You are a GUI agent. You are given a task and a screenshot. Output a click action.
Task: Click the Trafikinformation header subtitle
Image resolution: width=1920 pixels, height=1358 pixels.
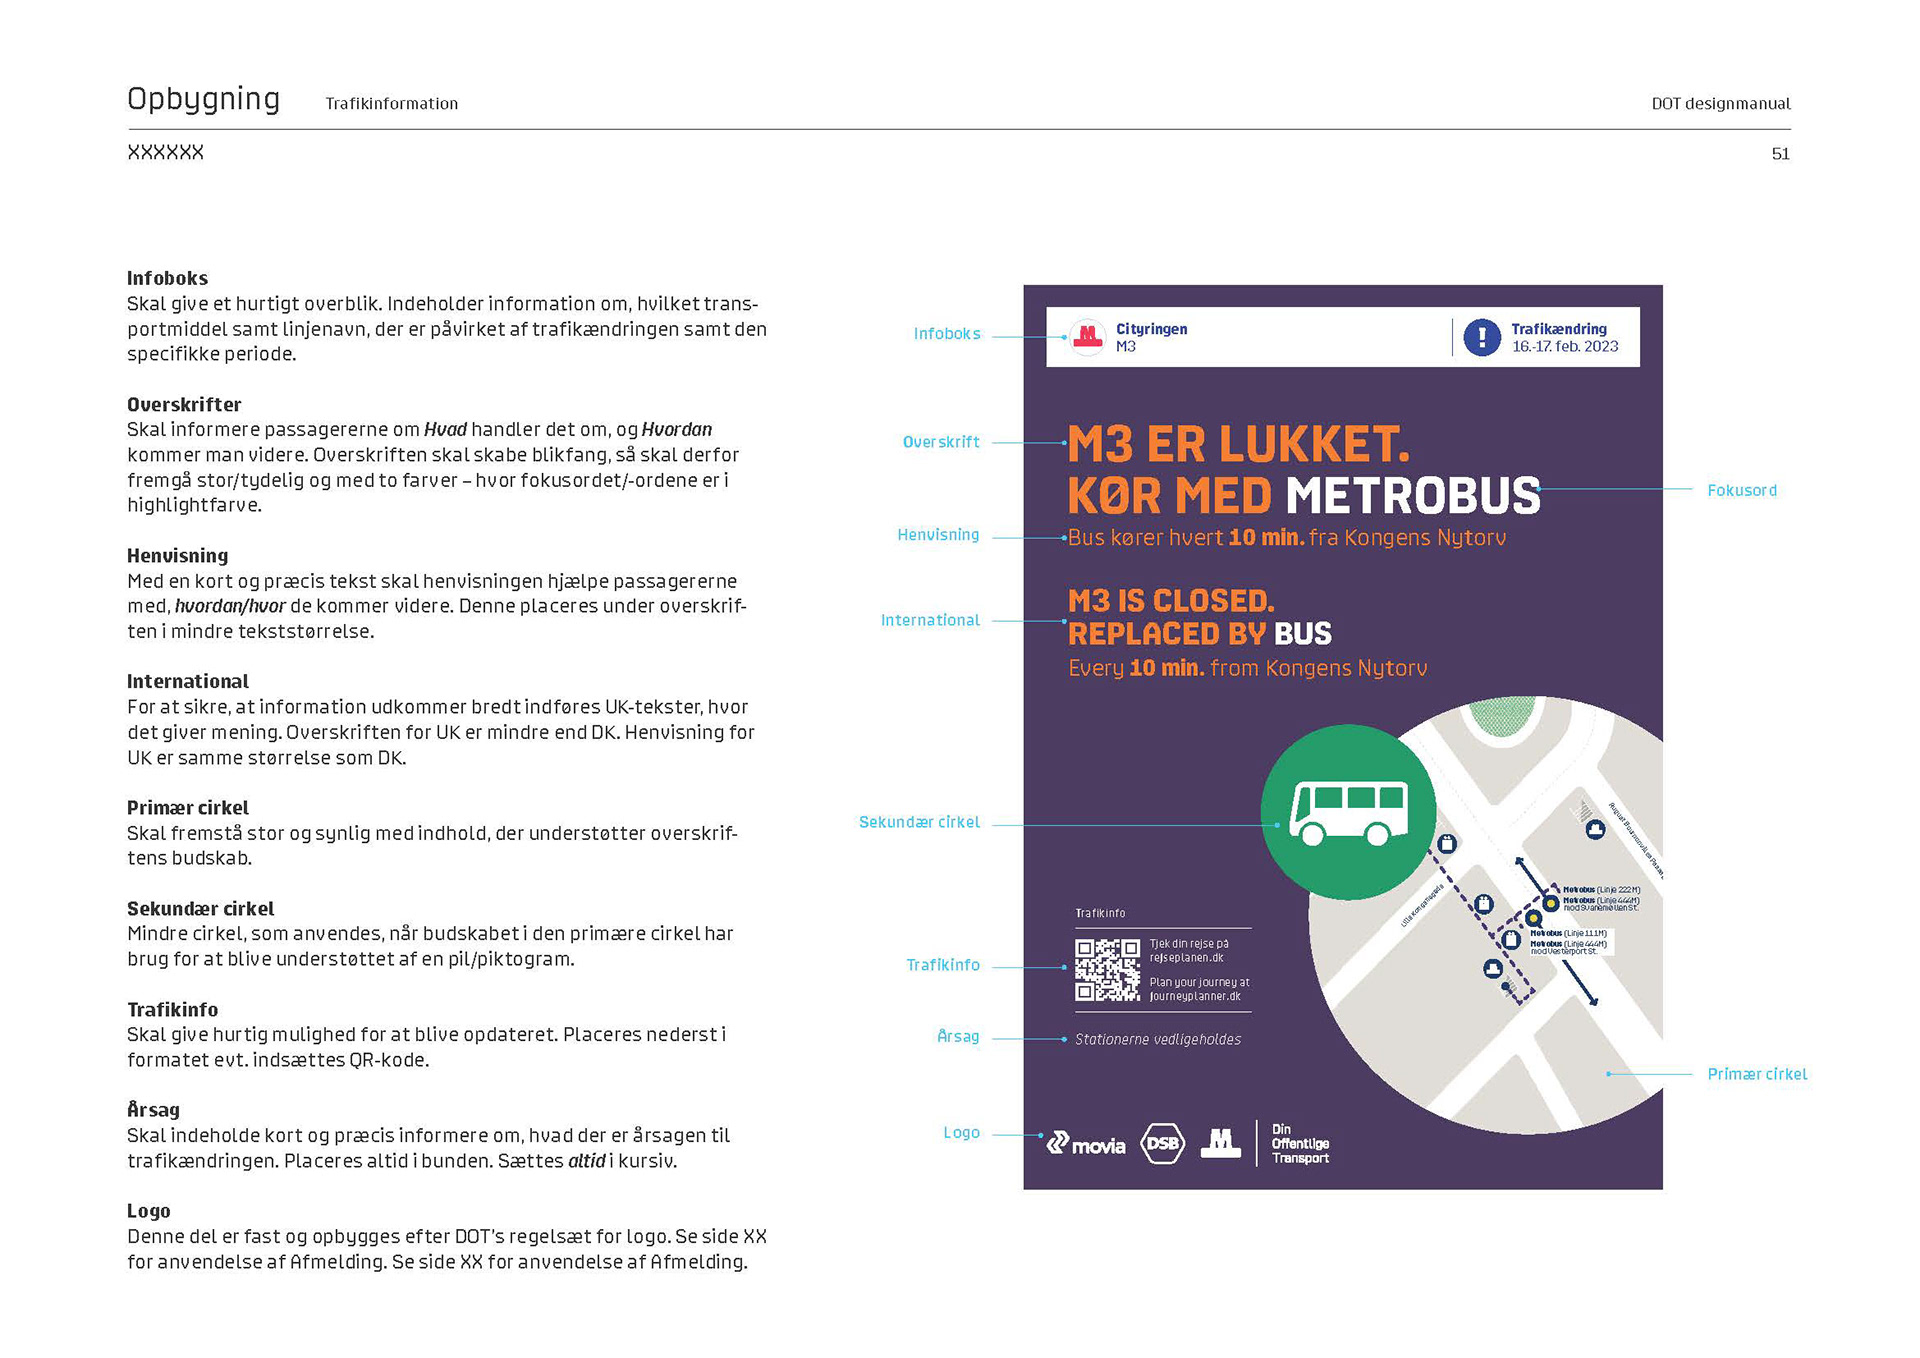[391, 104]
